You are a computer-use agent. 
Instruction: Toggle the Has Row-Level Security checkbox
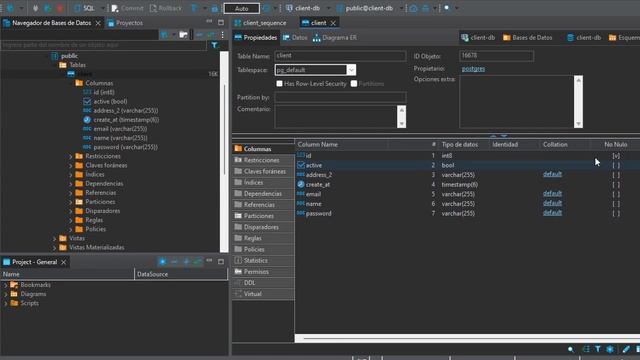point(280,84)
